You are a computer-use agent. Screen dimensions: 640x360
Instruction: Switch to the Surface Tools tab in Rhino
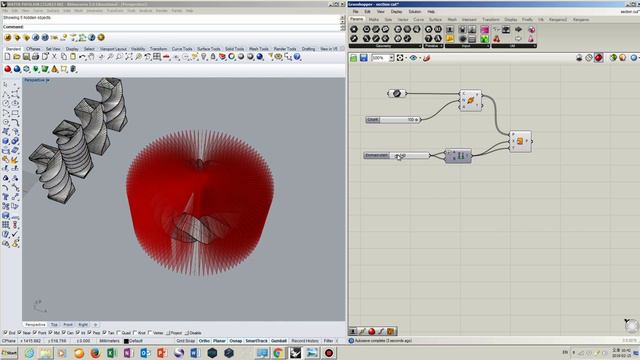(x=209, y=49)
